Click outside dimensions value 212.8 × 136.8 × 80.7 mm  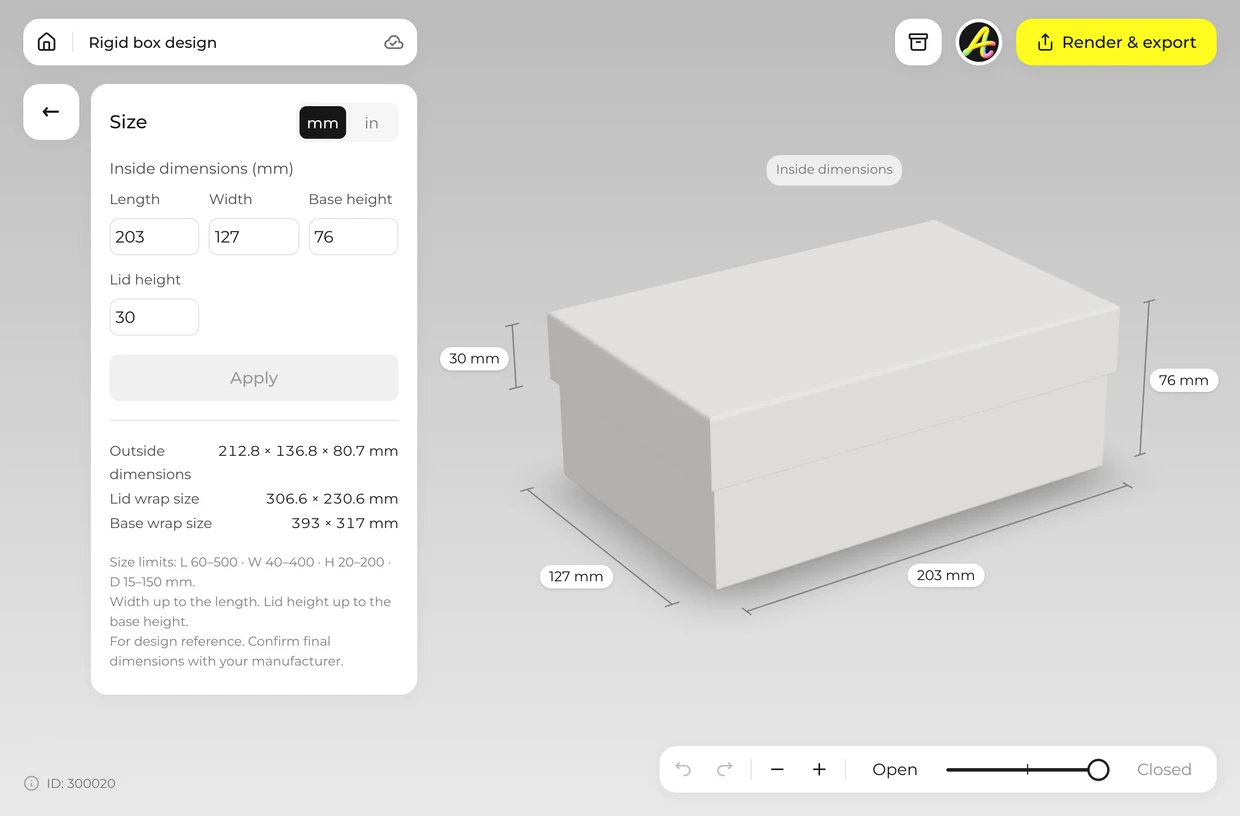click(308, 451)
